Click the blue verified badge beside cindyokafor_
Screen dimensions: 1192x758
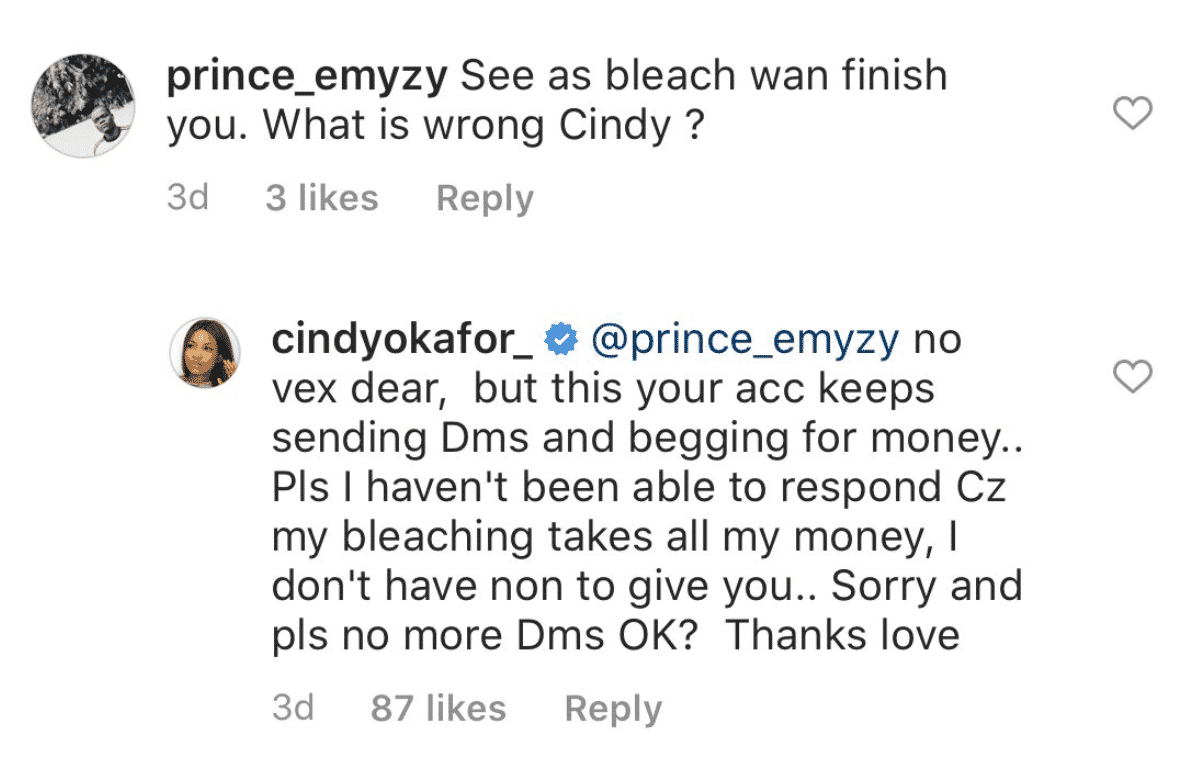pos(561,340)
